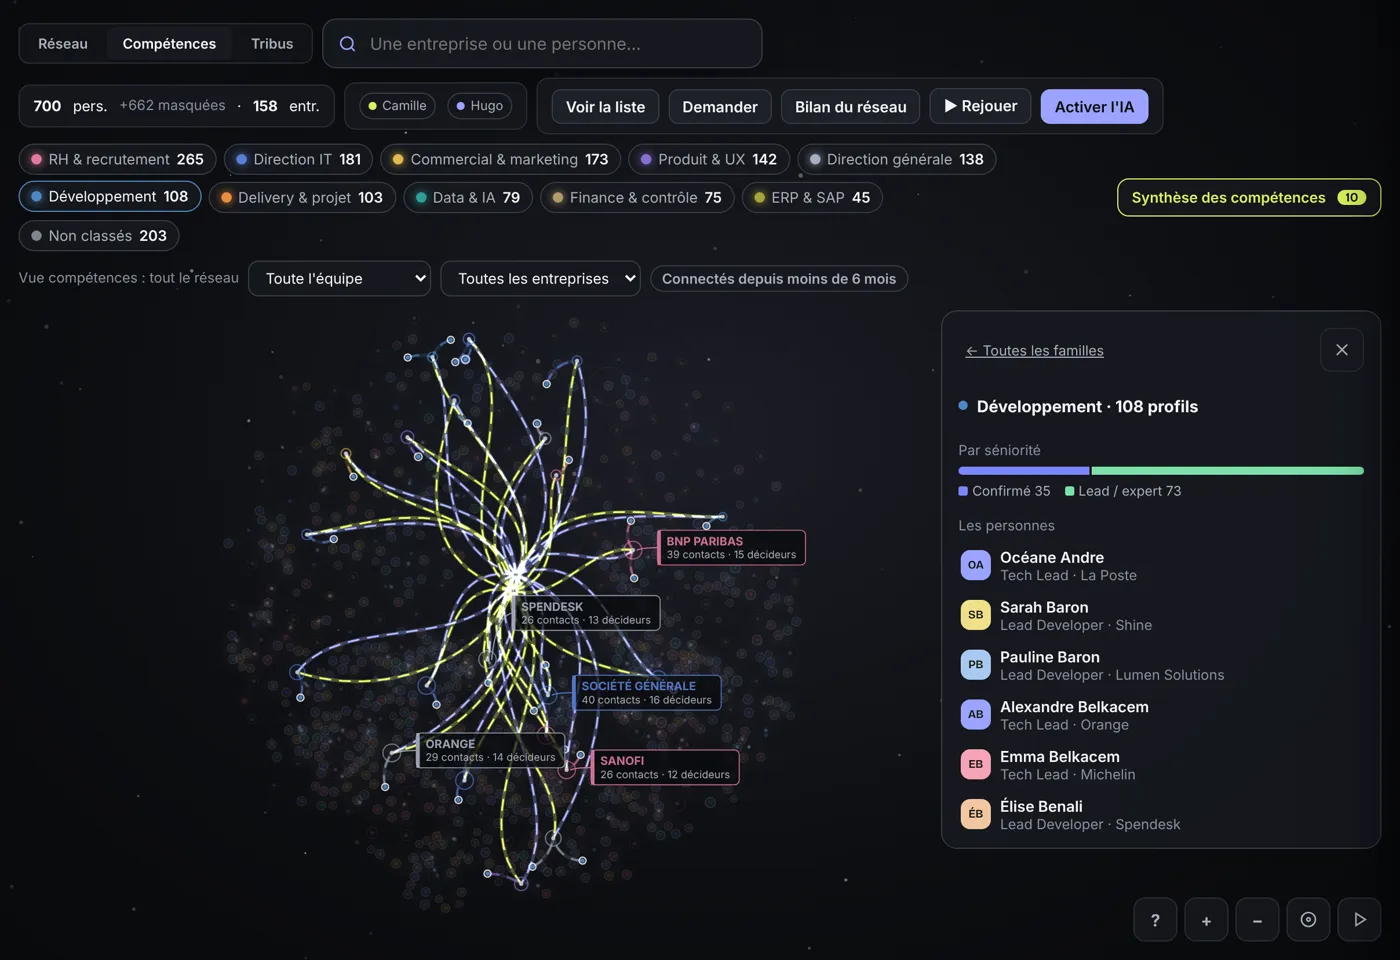Deselect the Développement skill filter
This screenshot has height=960, width=1400.
110,196
